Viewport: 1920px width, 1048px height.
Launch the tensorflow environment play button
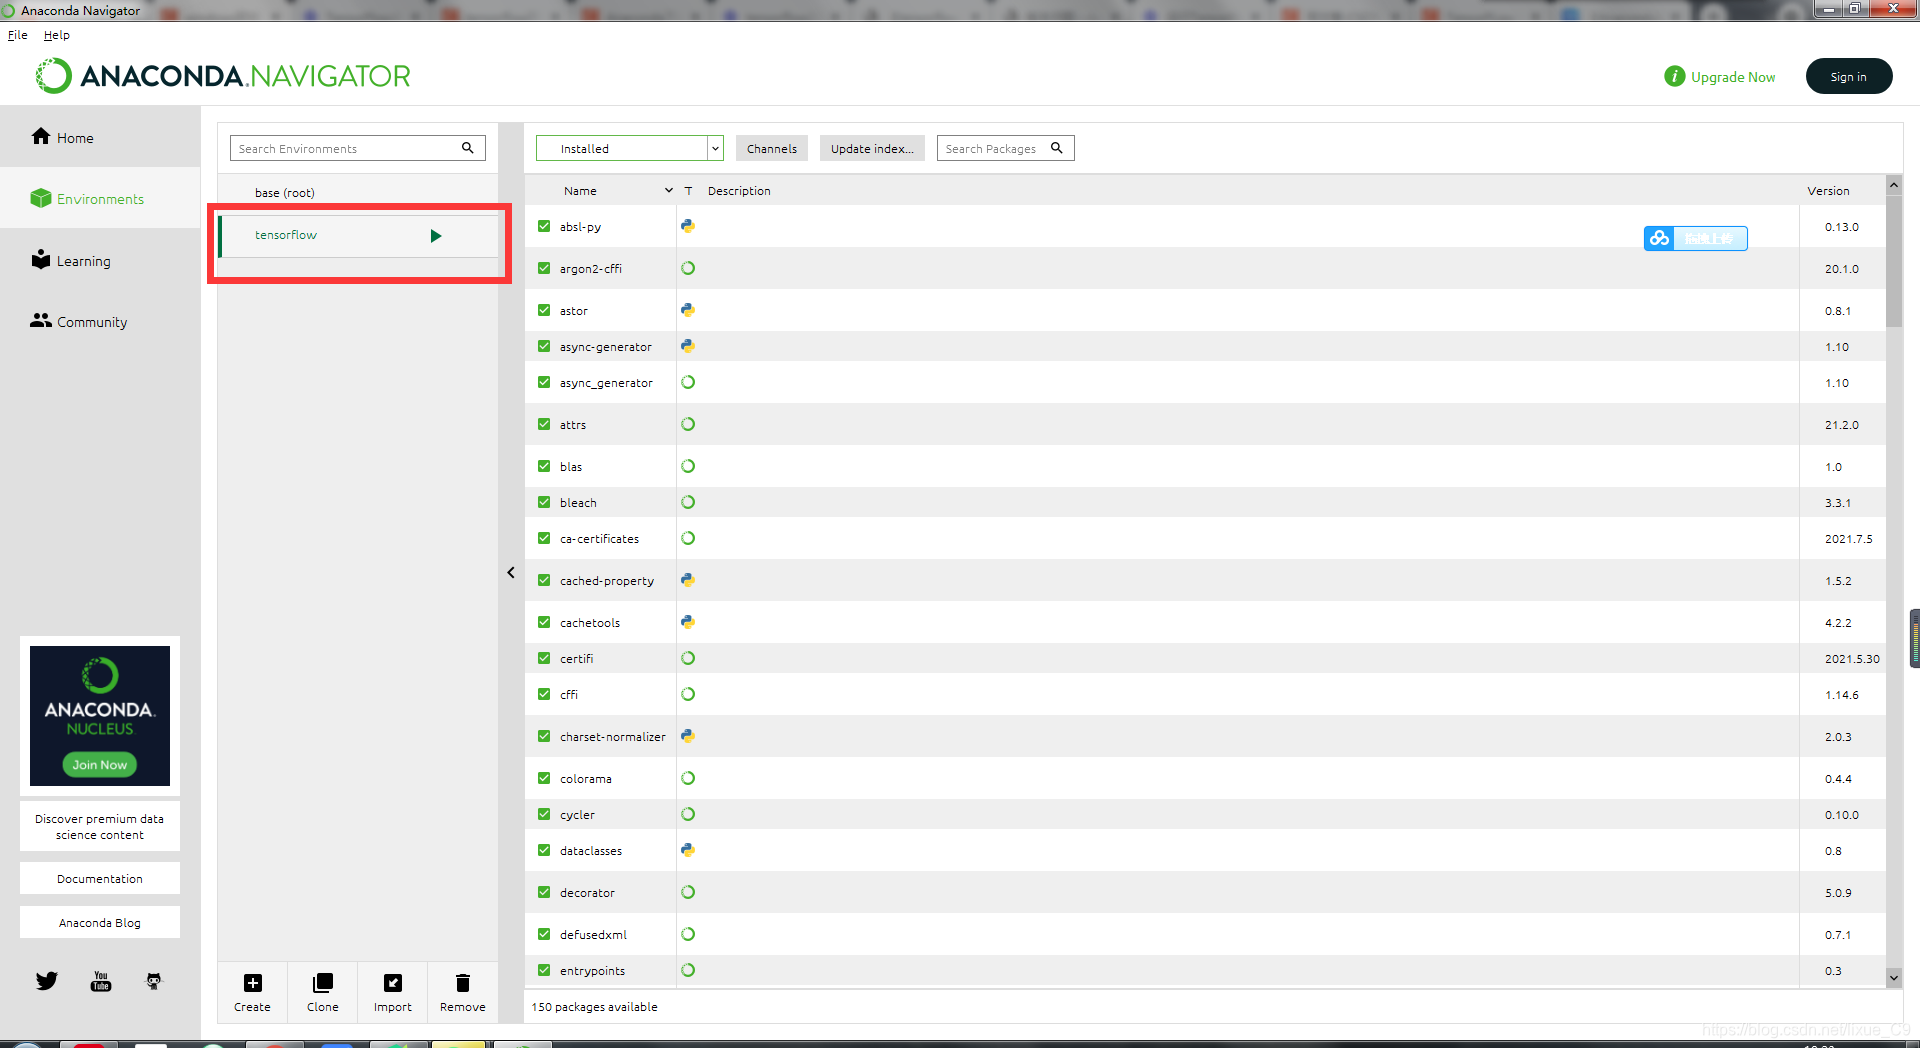click(436, 235)
